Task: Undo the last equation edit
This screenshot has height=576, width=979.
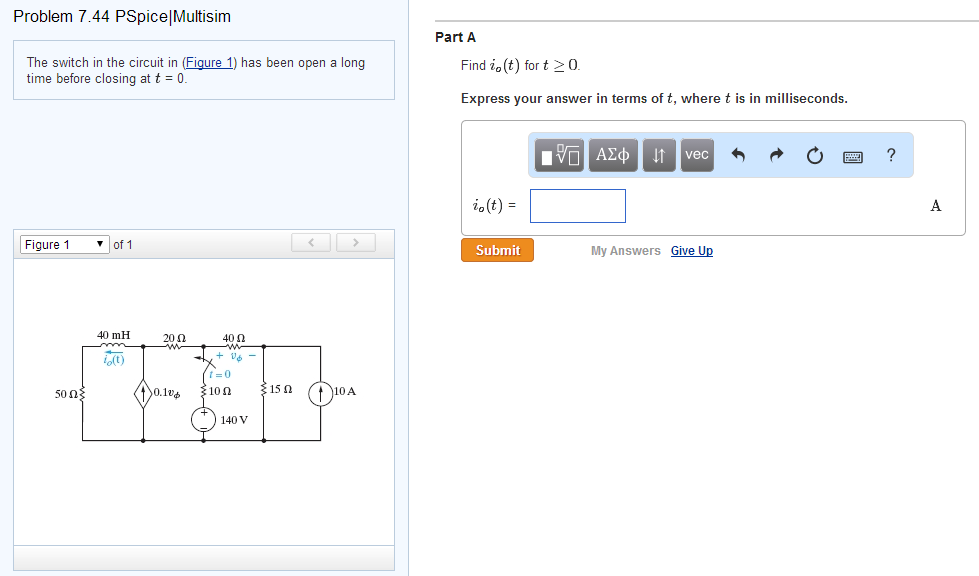Action: tap(737, 155)
